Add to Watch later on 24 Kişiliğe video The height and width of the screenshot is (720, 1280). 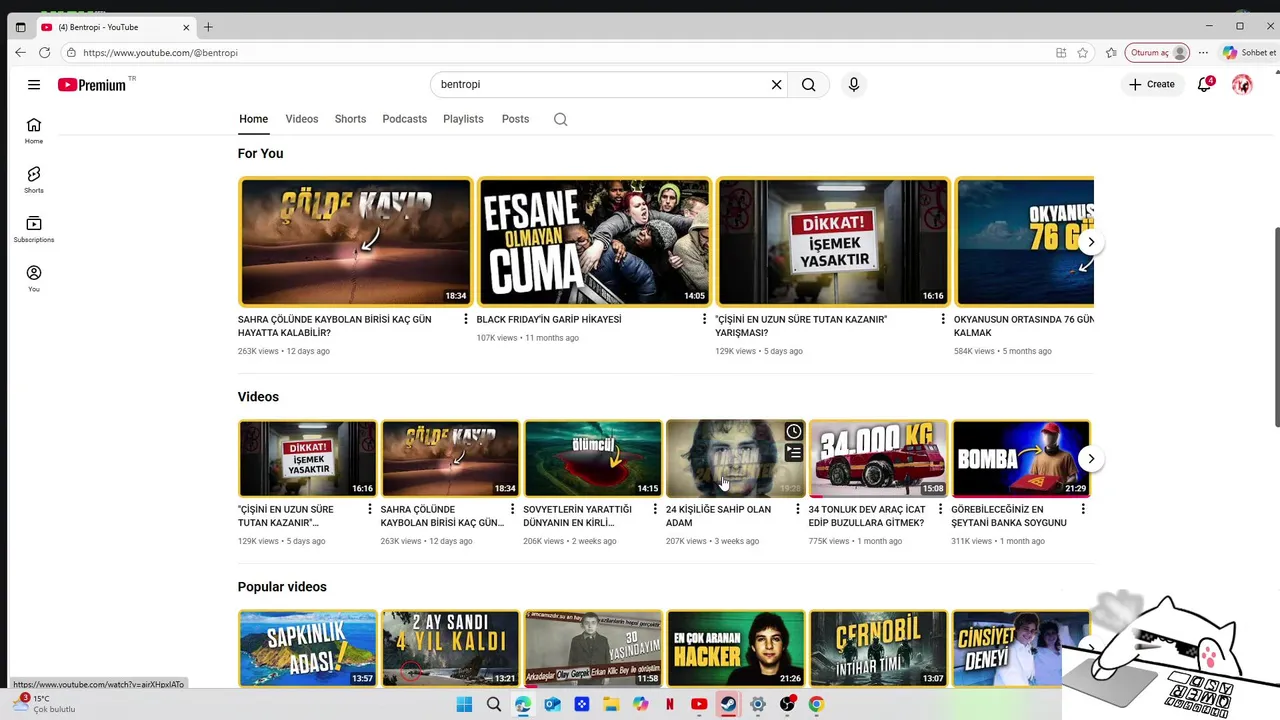pos(793,431)
